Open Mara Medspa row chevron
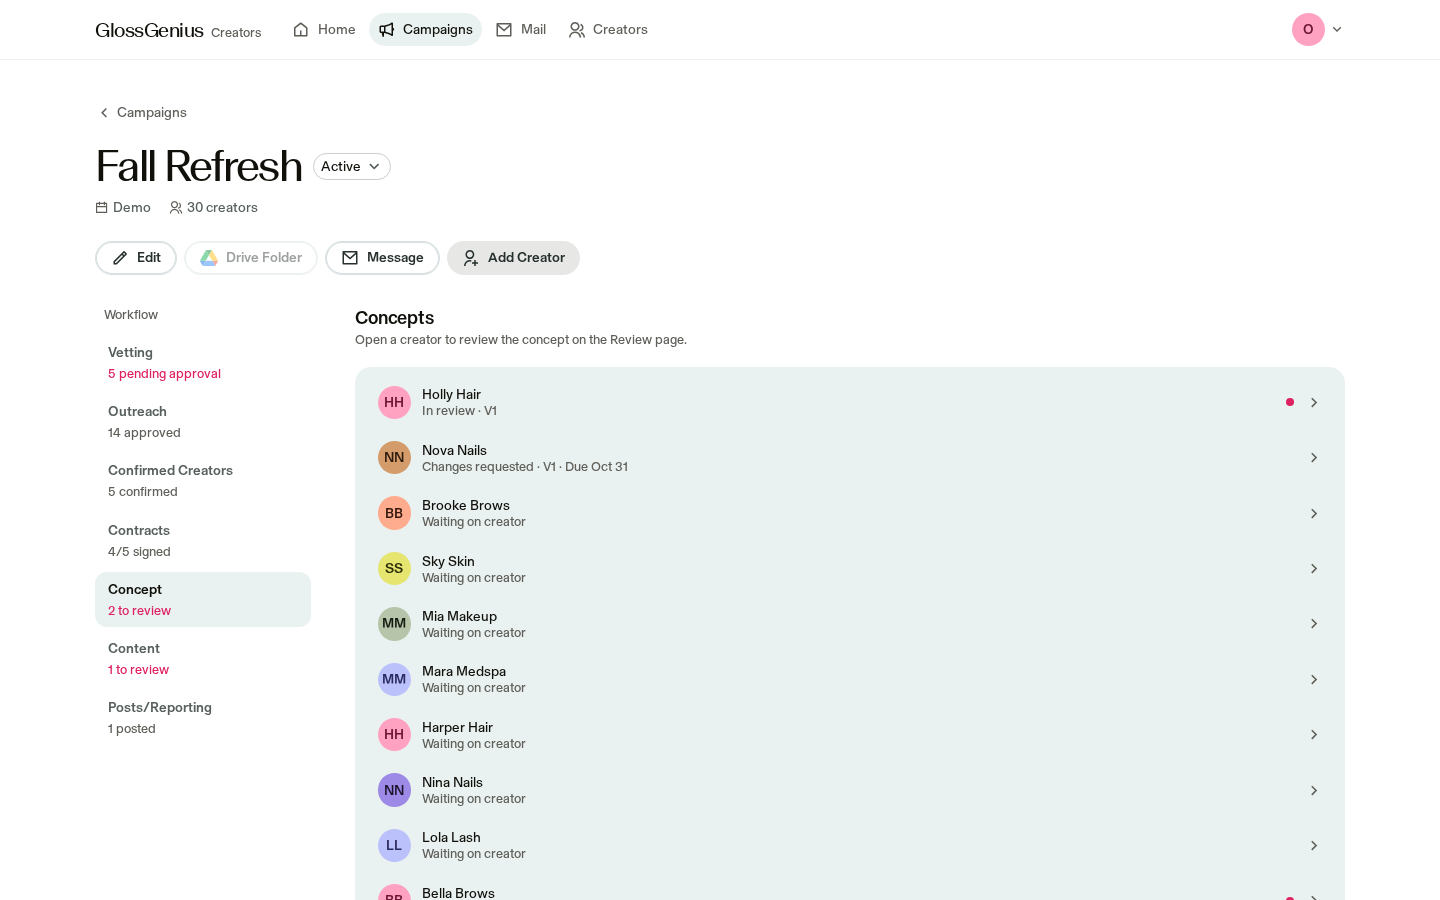Viewport: 1440px width, 900px height. click(1314, 680)
